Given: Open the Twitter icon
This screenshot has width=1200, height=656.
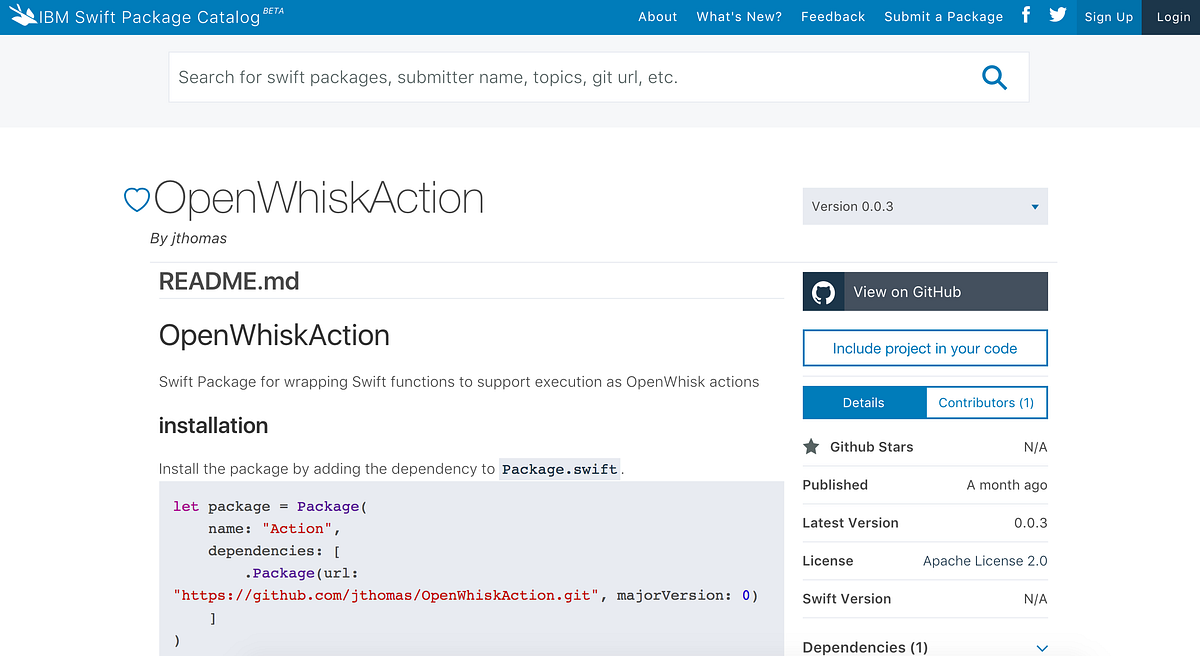Looking at the screenshot, I should [x=1057, y=16].
